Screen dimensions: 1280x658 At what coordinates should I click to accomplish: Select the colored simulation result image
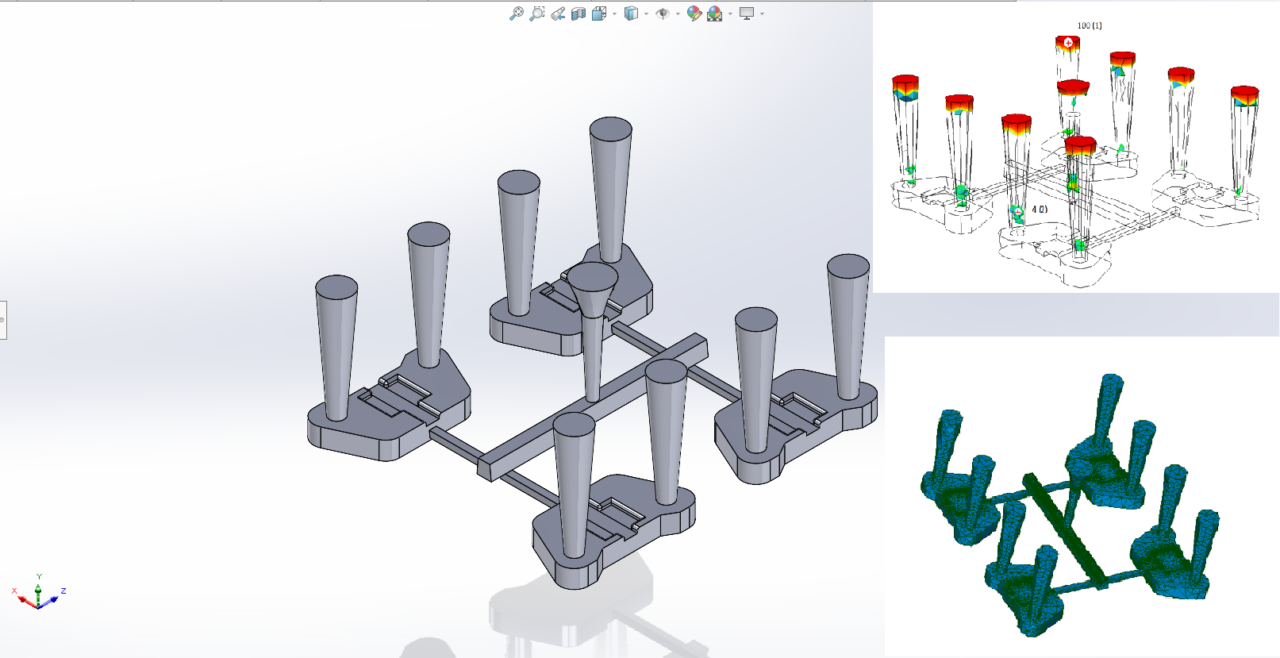(1075, 150)
